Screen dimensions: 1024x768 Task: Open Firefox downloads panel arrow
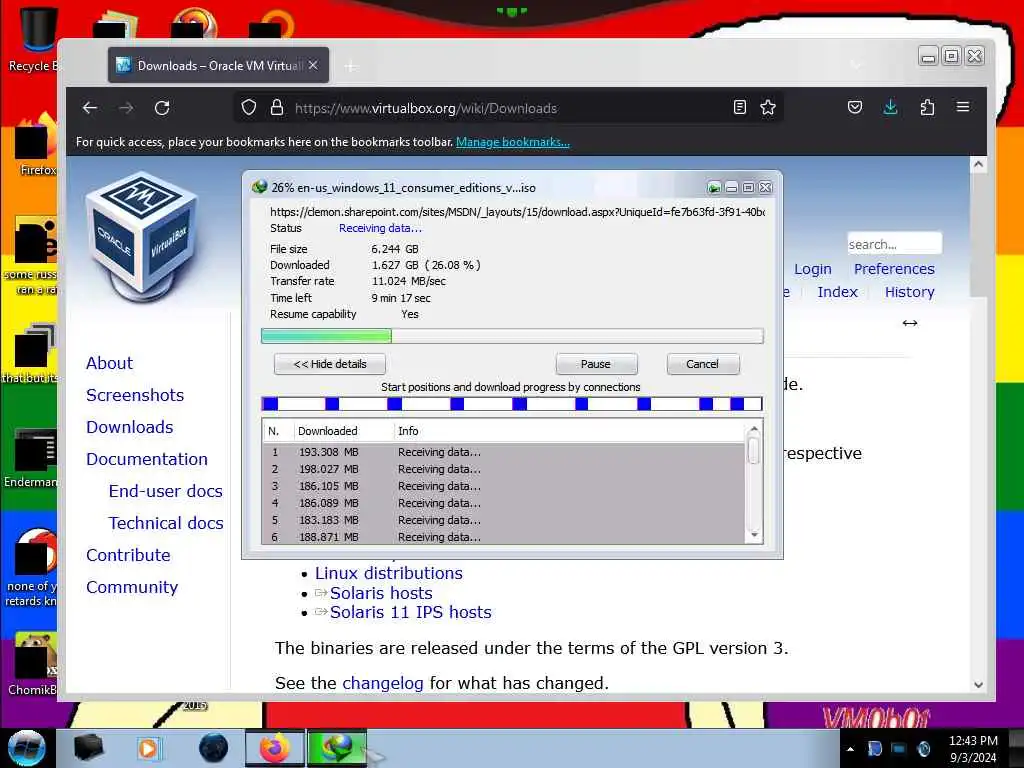[x=890, y=107]
